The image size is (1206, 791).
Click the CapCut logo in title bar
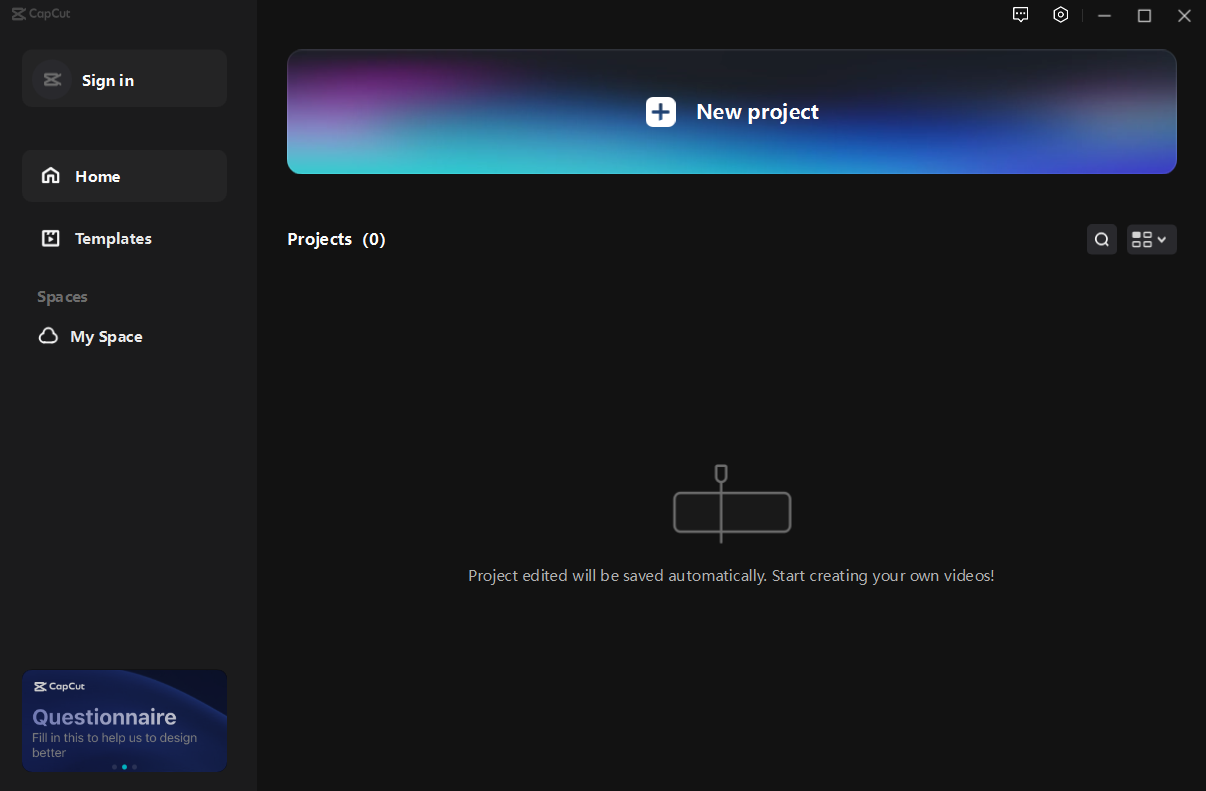[41, 14]
